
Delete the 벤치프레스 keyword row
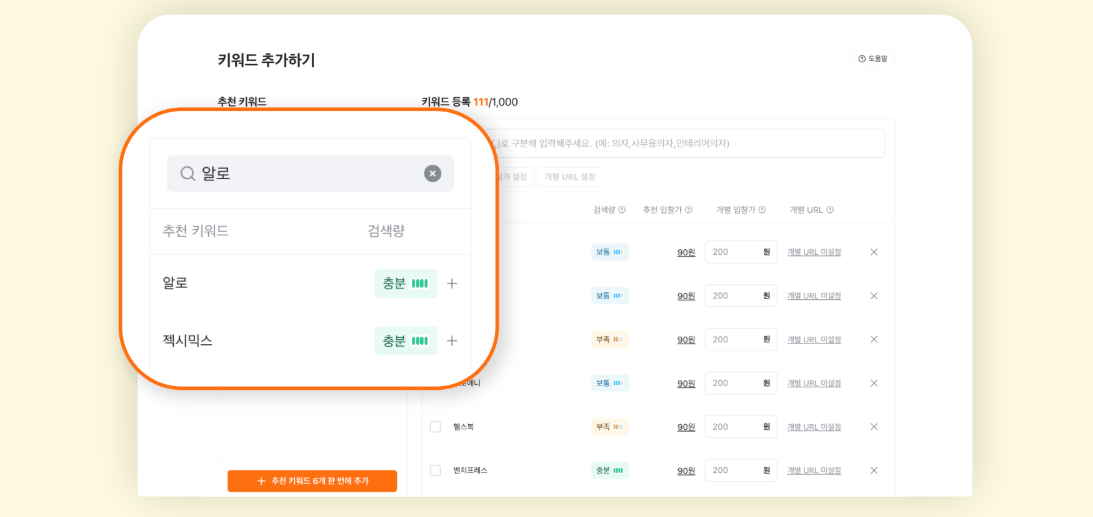pyautogui.click(x=874, y=470)
